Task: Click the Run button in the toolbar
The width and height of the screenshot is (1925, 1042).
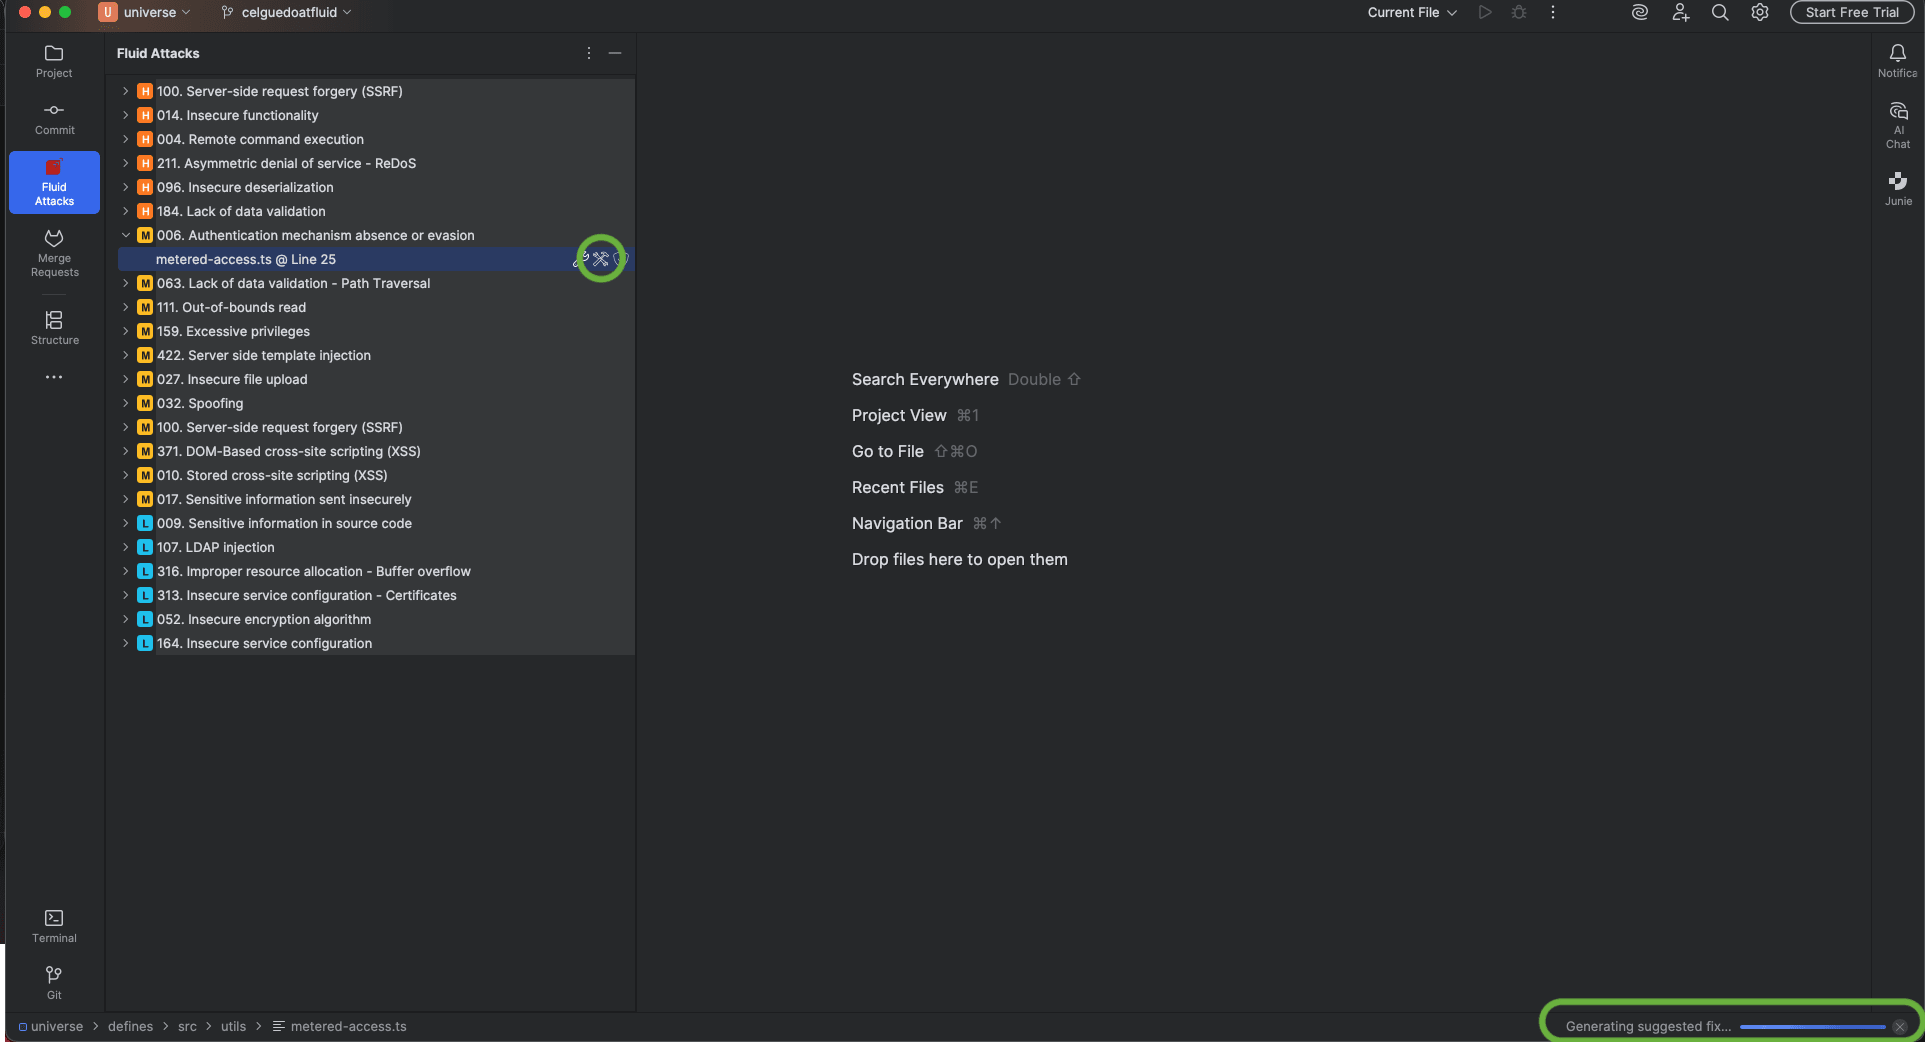Action: (1485, 13)
